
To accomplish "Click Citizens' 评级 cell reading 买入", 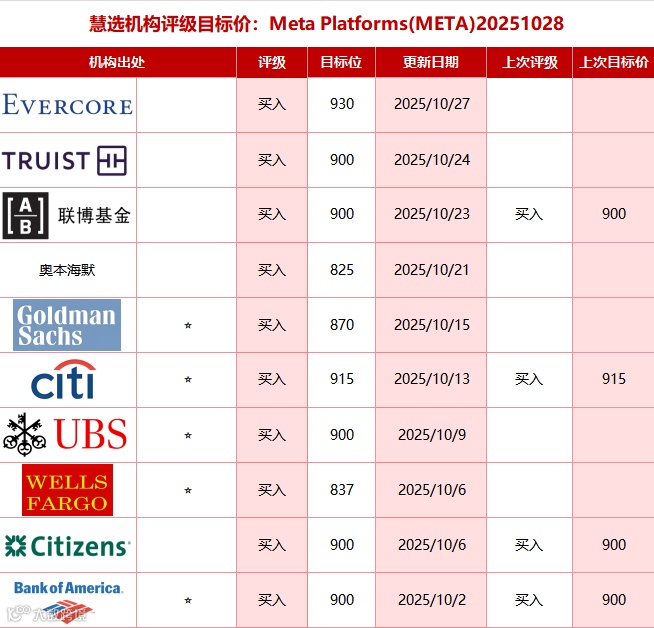I will point(272,545).
